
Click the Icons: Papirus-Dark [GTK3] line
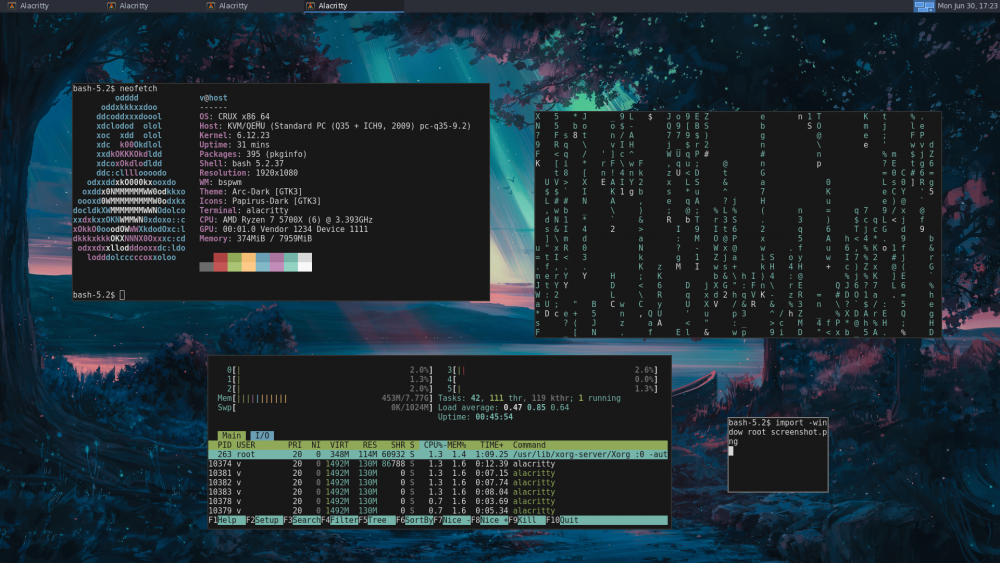coord(260,201)
